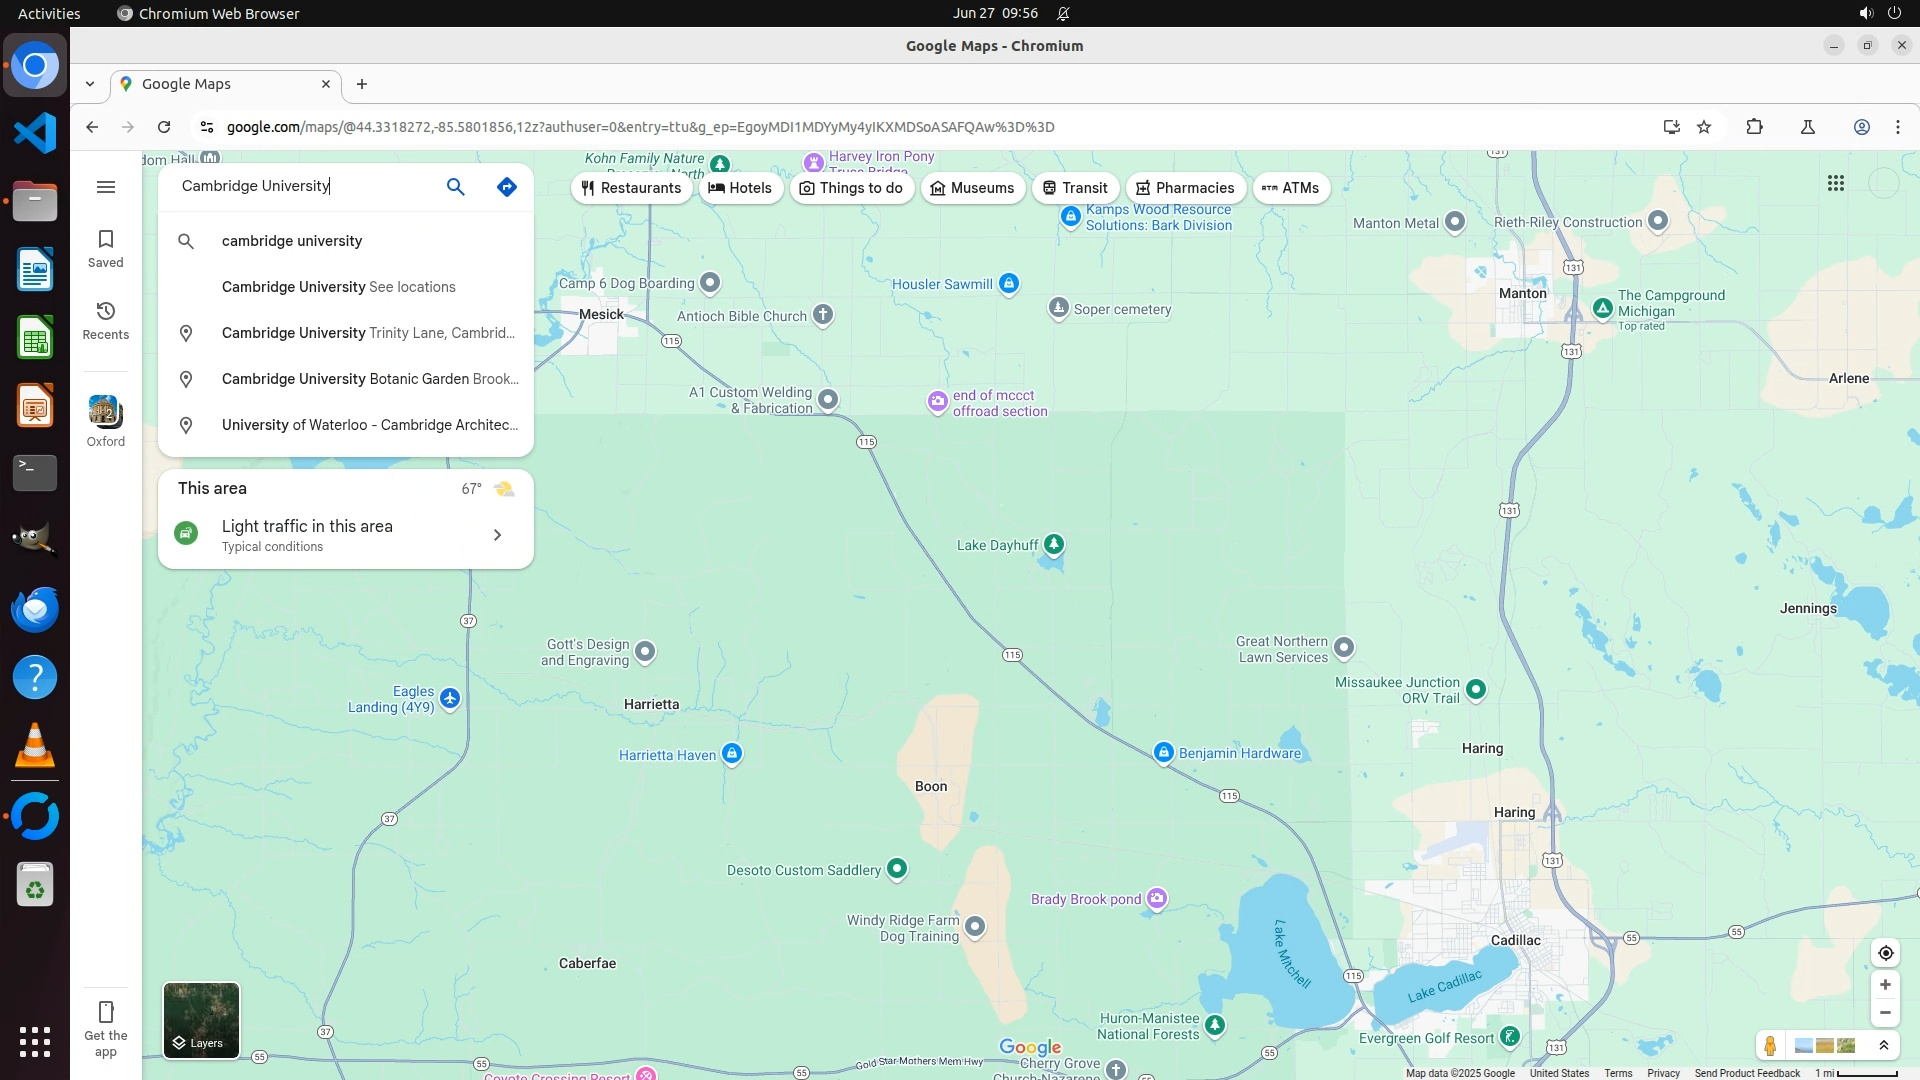Open the Saved bookmark icon
Image resolution: width=1920 pixels, height=1080 pixels.
(106, 247)
